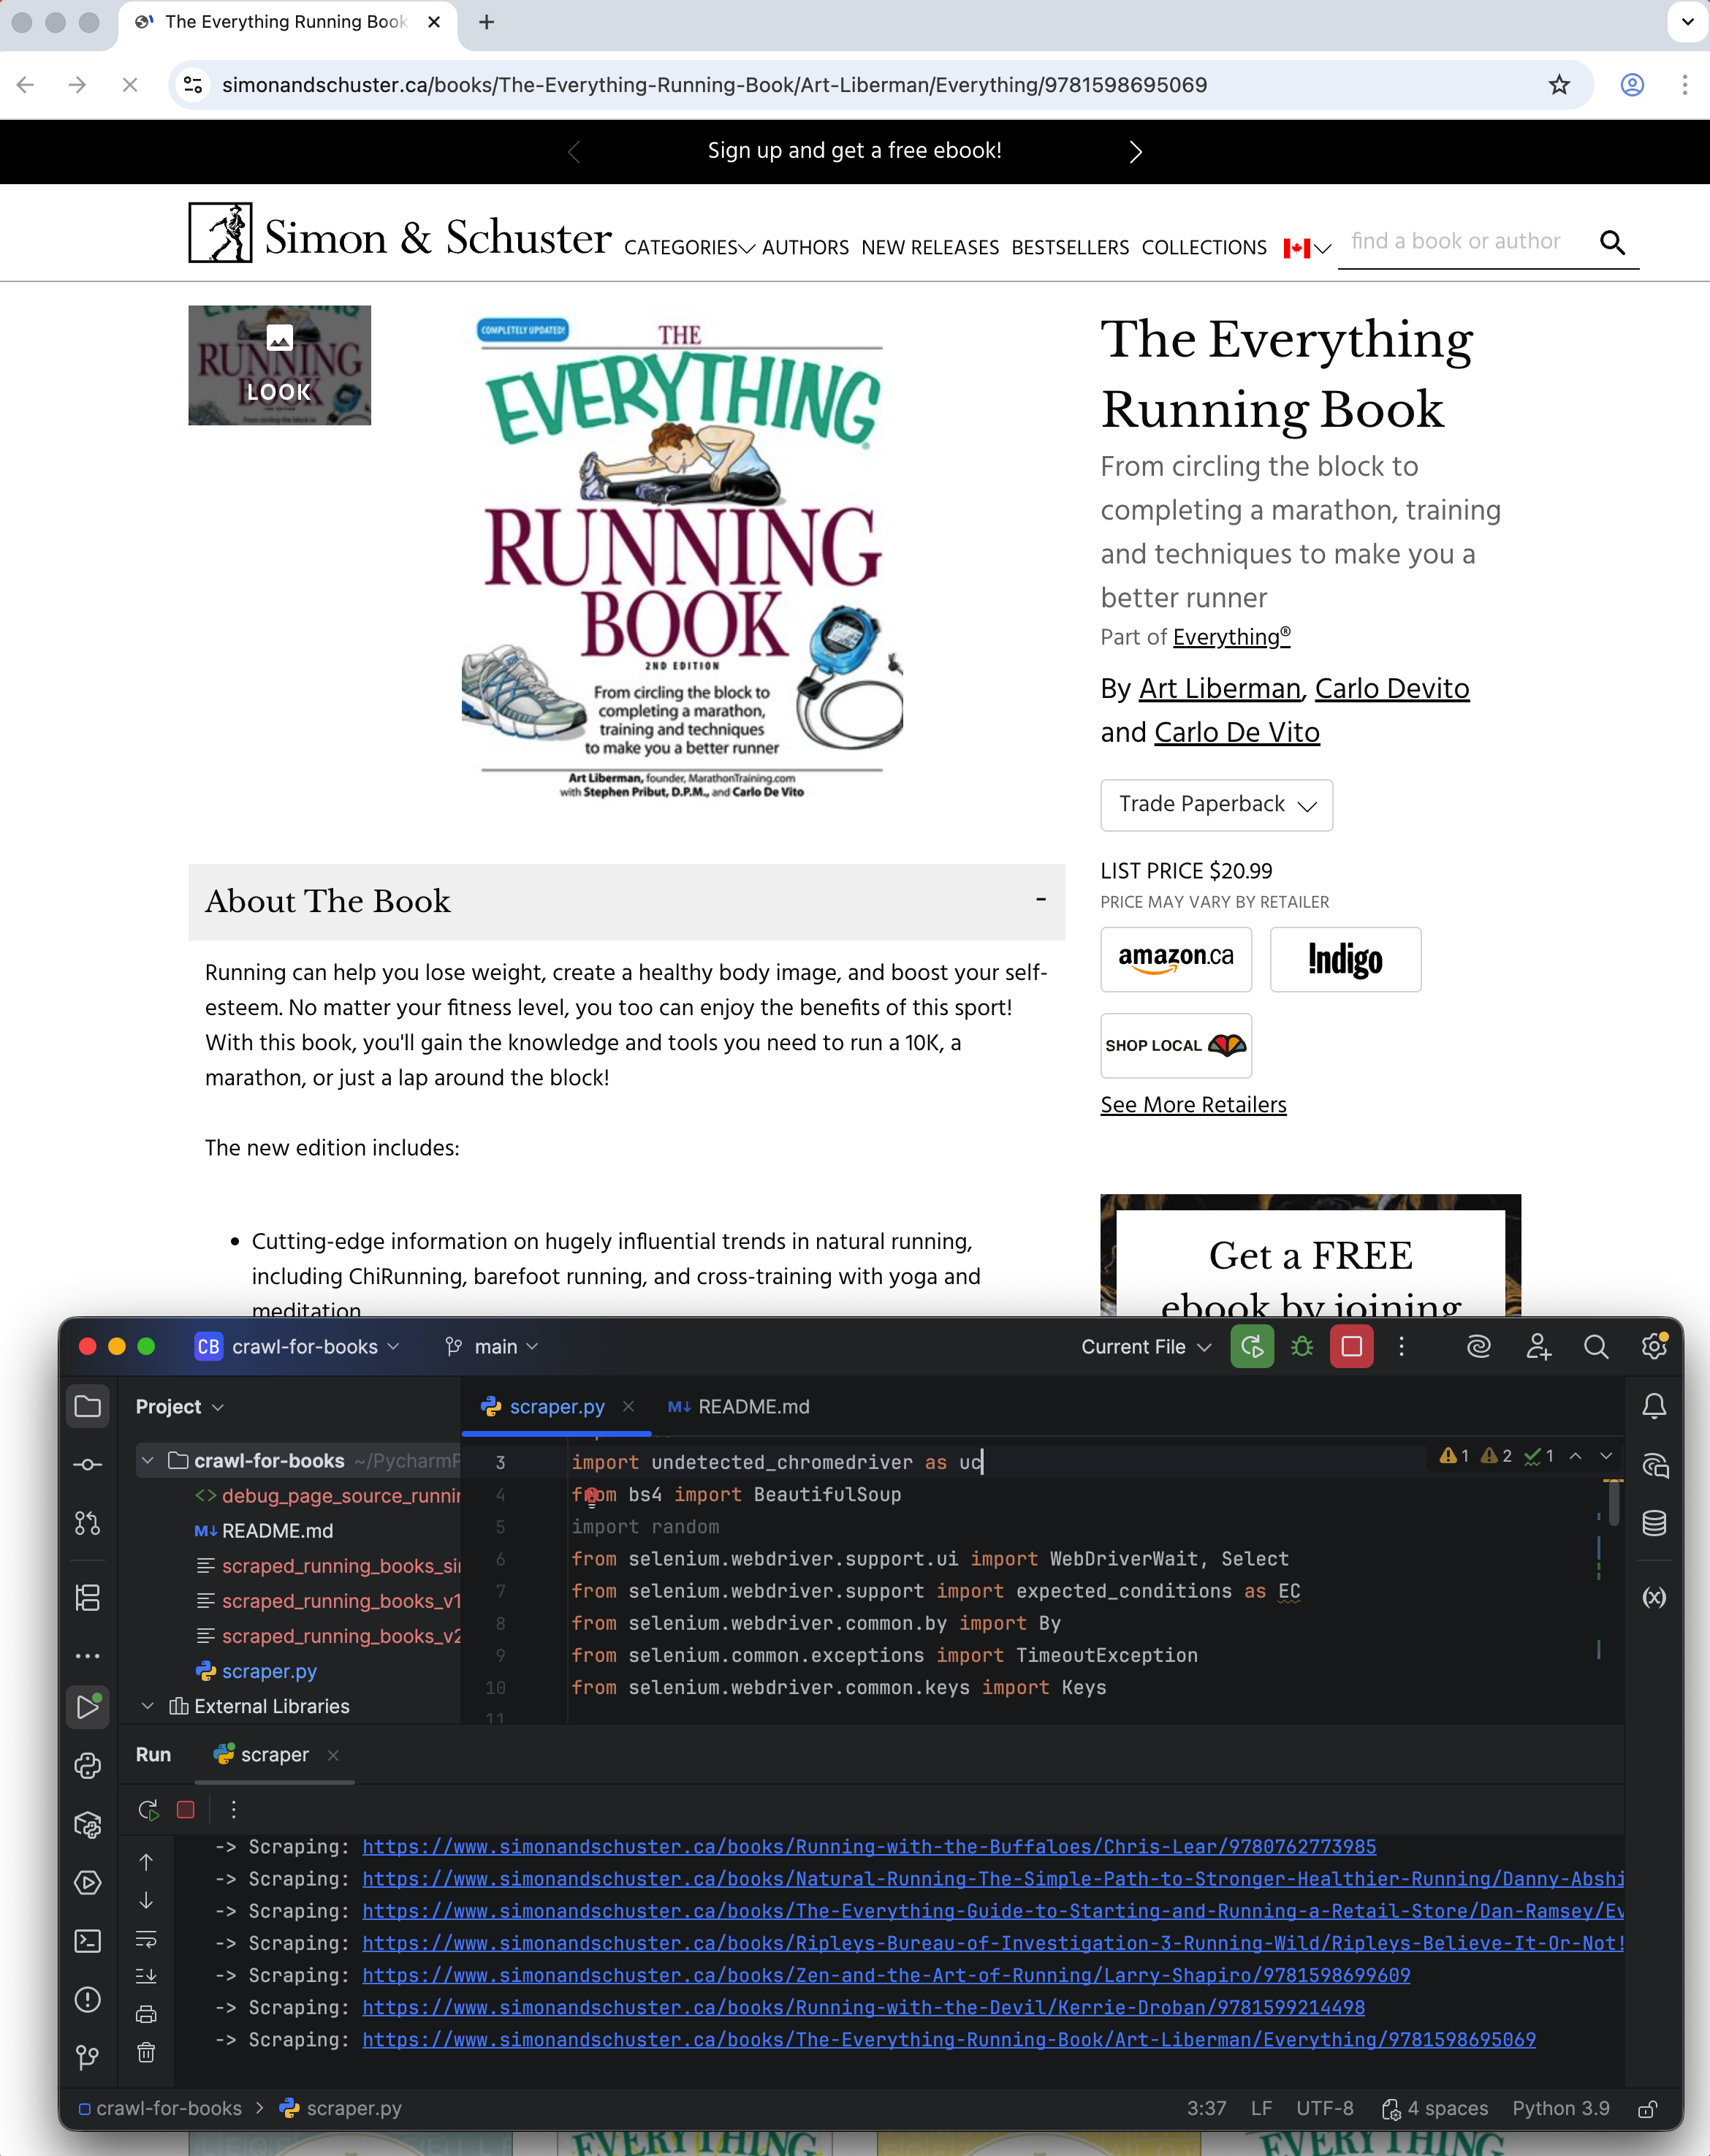The height and width of the screenshot is (2156, 1710).
Task: Click the Debug bug icon
Action: coord(1302,1347)
